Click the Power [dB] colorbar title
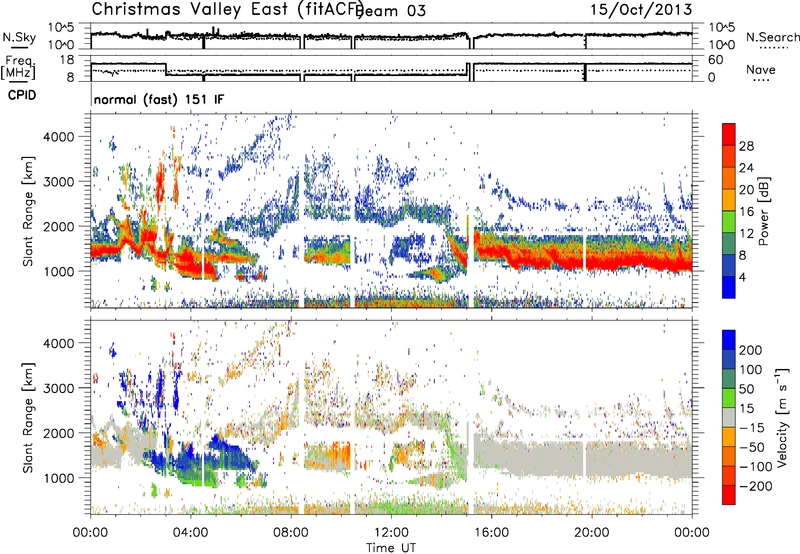The width and height of the screenshot is (800, 554). (763, 211)
